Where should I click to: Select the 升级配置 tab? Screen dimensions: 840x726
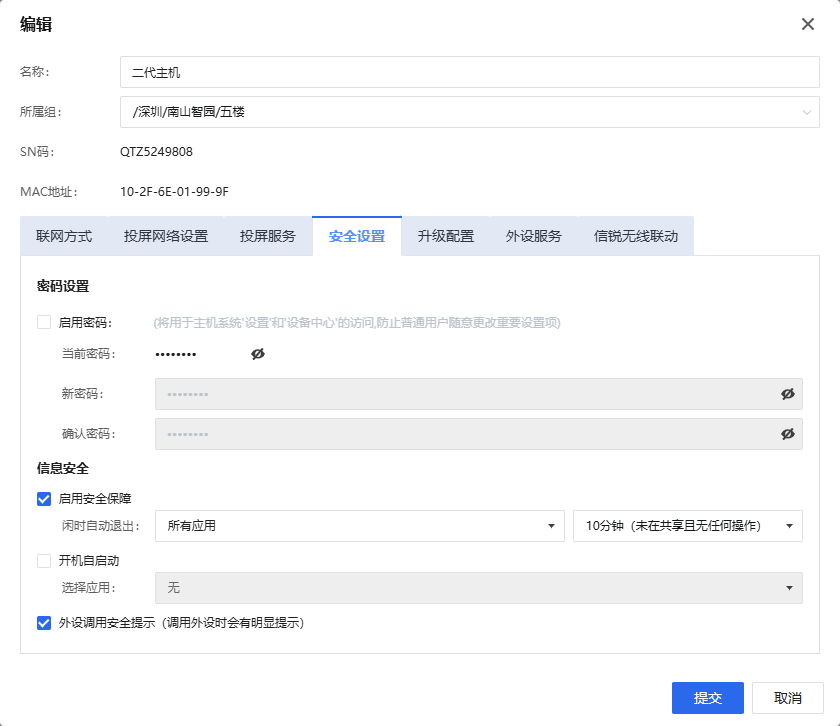tap(446, 237)
